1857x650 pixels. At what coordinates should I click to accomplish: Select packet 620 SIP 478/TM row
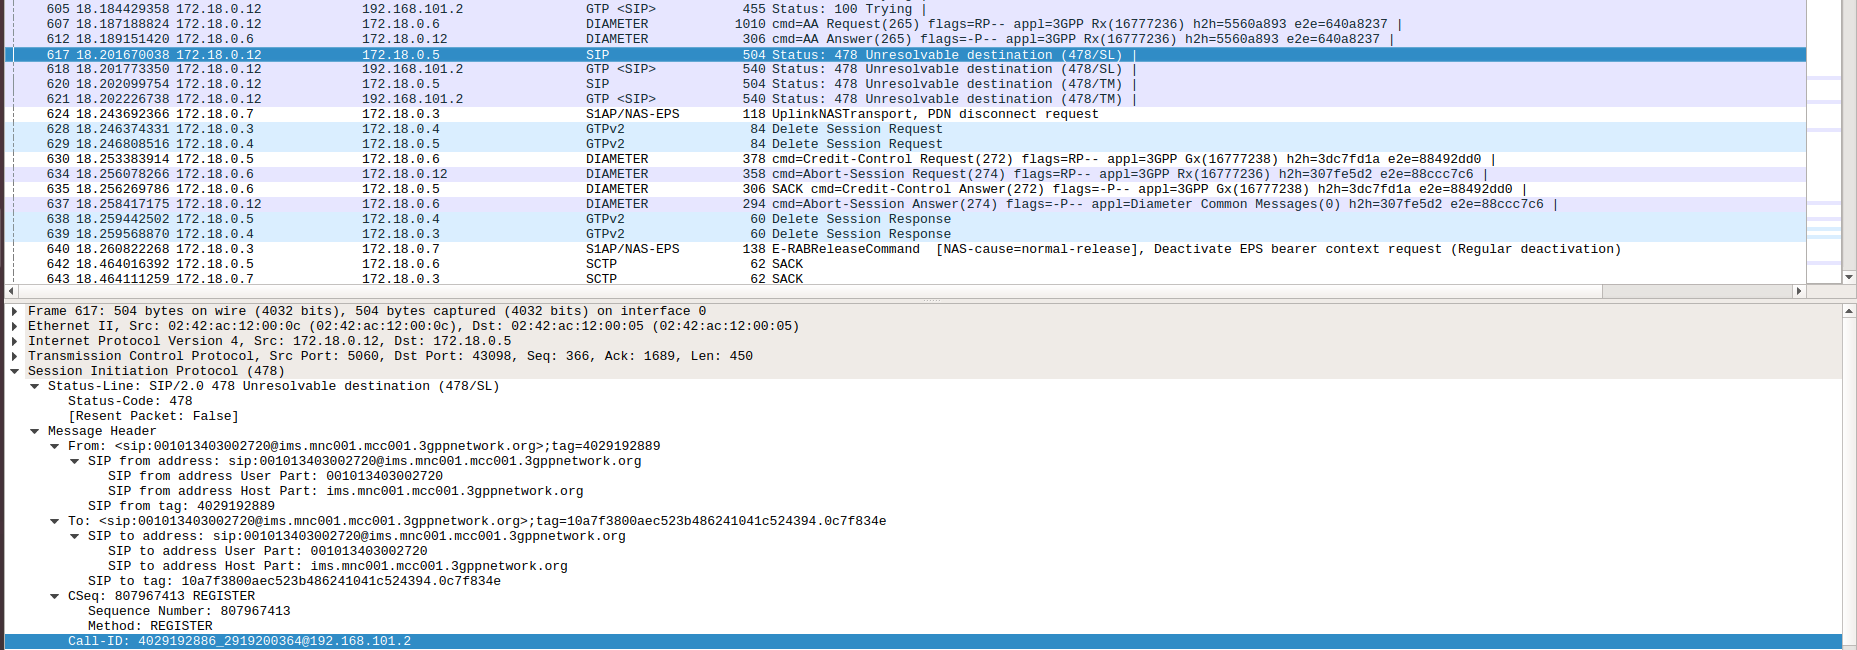(905, 84)
